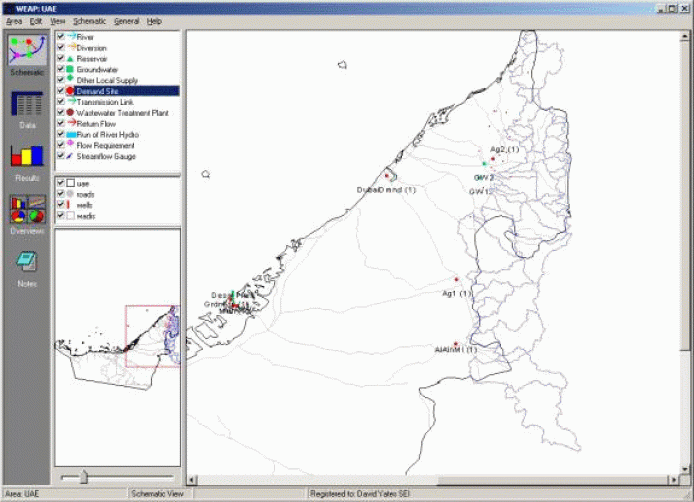Open the Schematic menu
This screenshot has height=502, width=694.
(x=89, y=21)
